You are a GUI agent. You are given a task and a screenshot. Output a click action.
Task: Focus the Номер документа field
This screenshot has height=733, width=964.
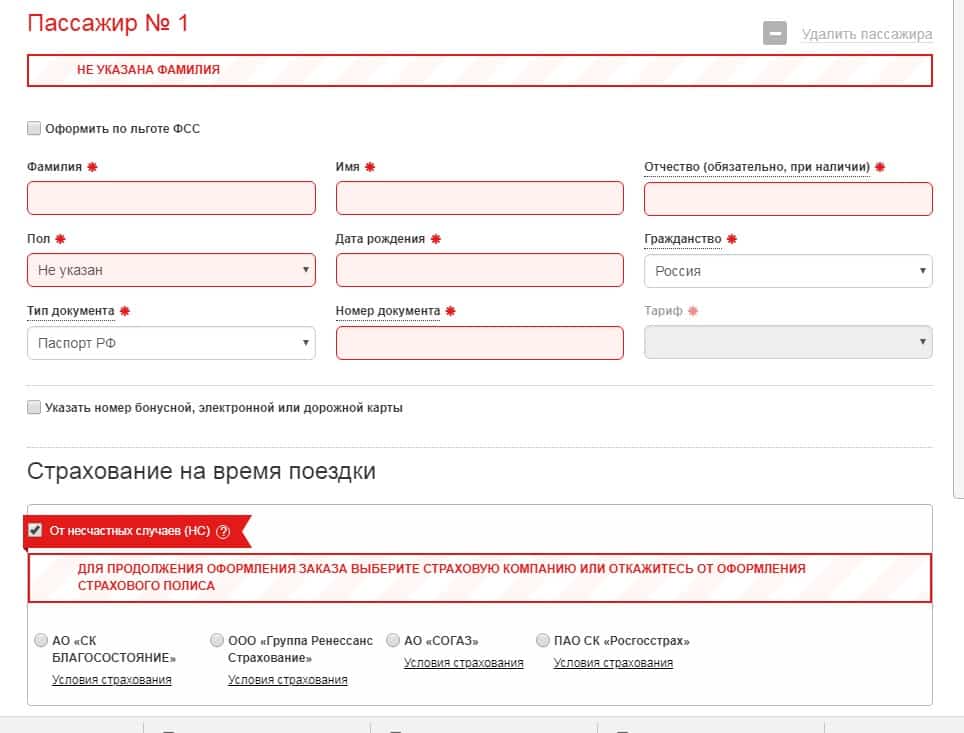coord(480,343)
